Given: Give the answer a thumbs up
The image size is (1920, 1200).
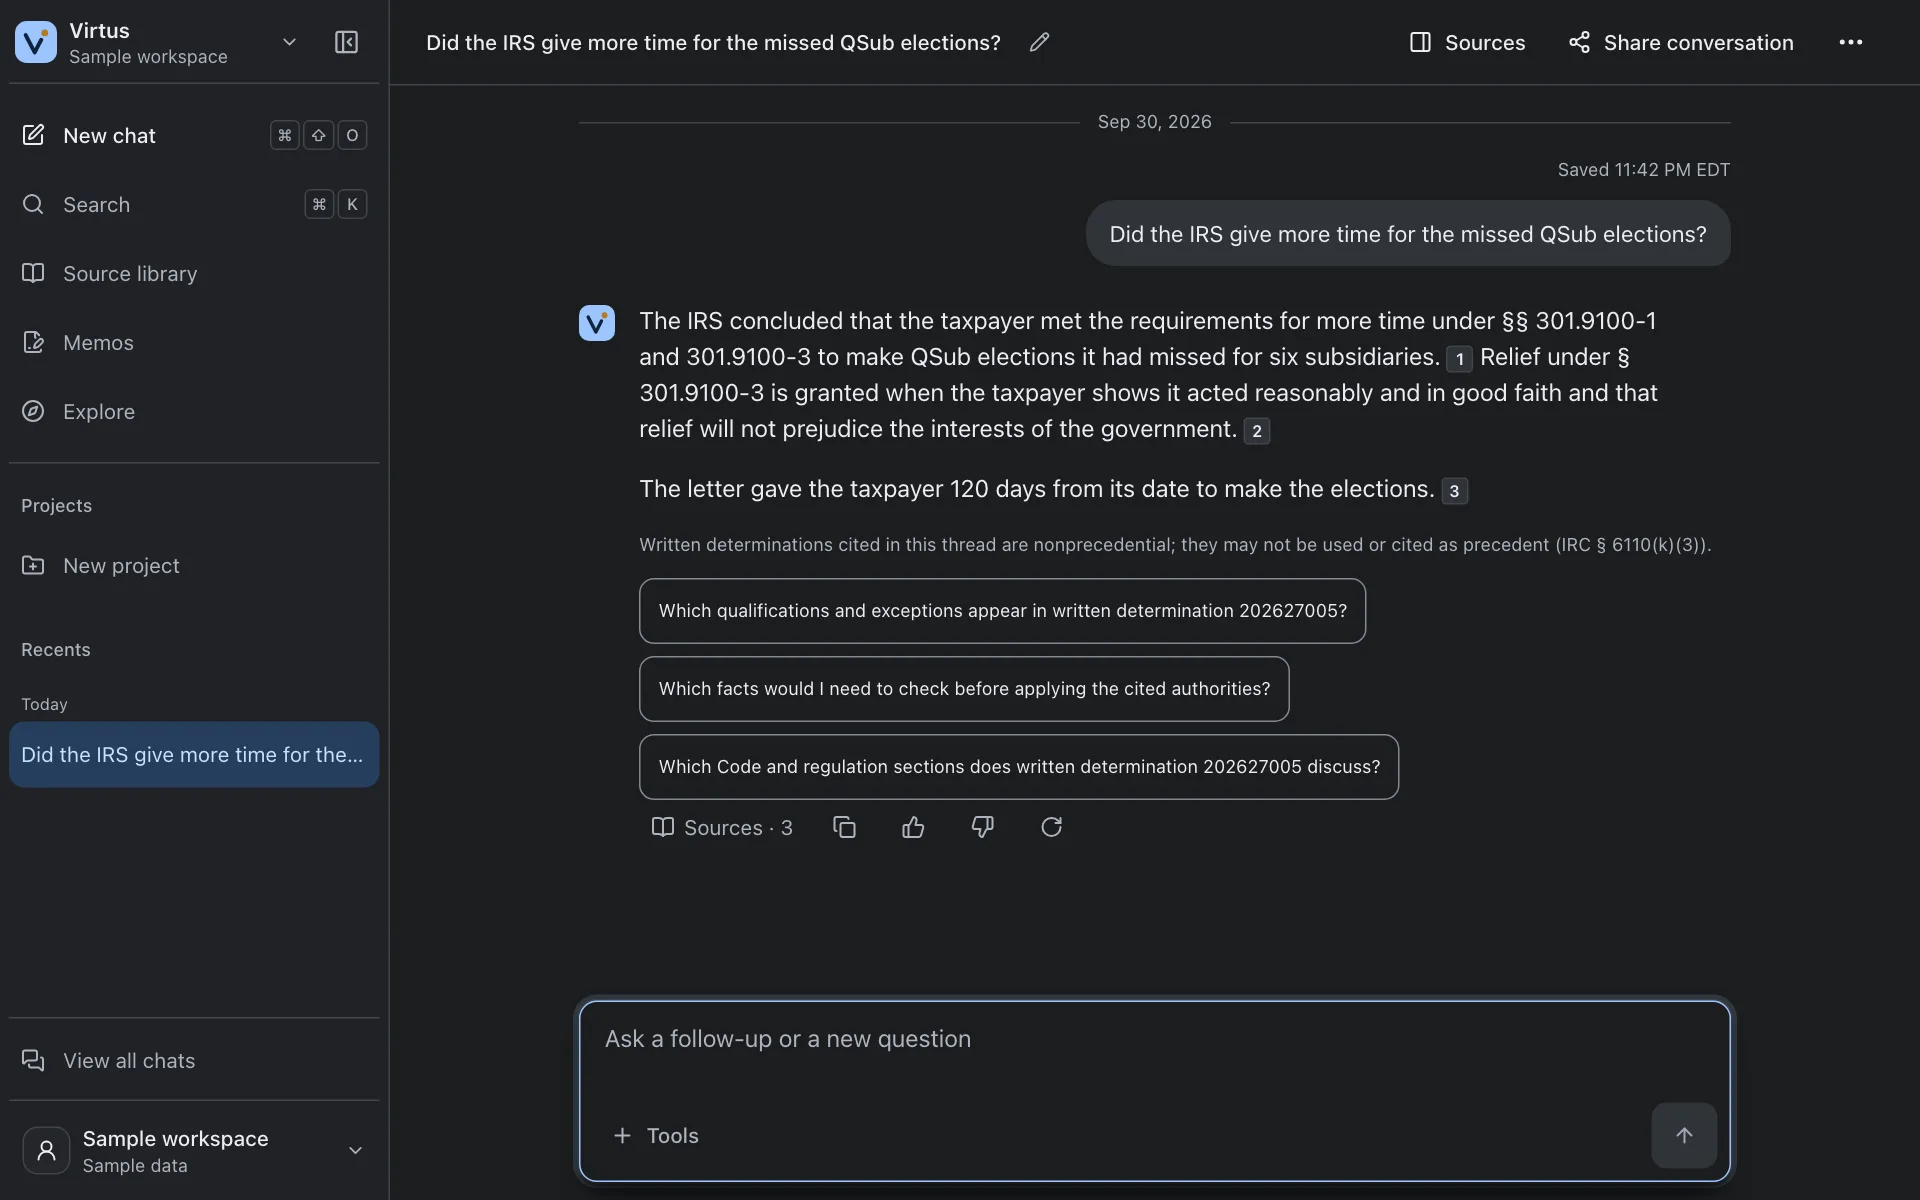Looking at the screenshot, I should [913, 827].
